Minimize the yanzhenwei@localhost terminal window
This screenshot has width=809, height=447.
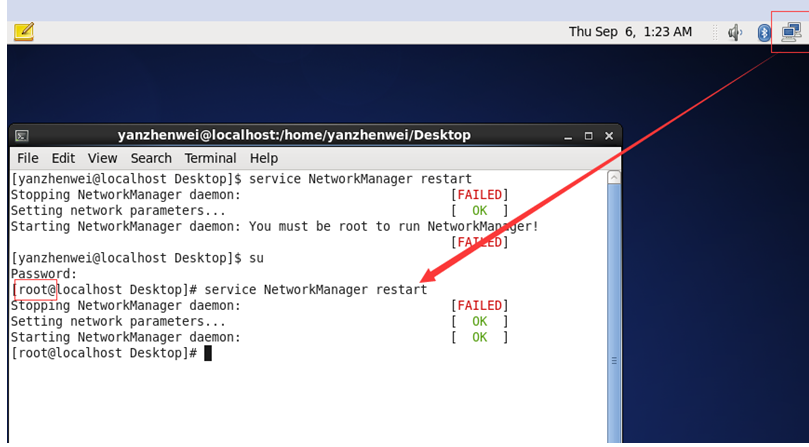click(568, 136)
